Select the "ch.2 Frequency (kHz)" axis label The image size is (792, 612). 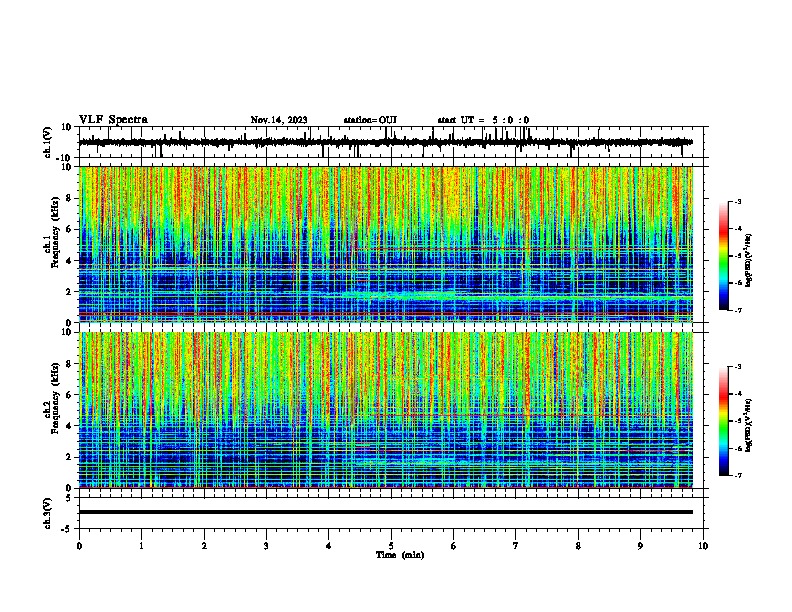click(x=51, y=400)
